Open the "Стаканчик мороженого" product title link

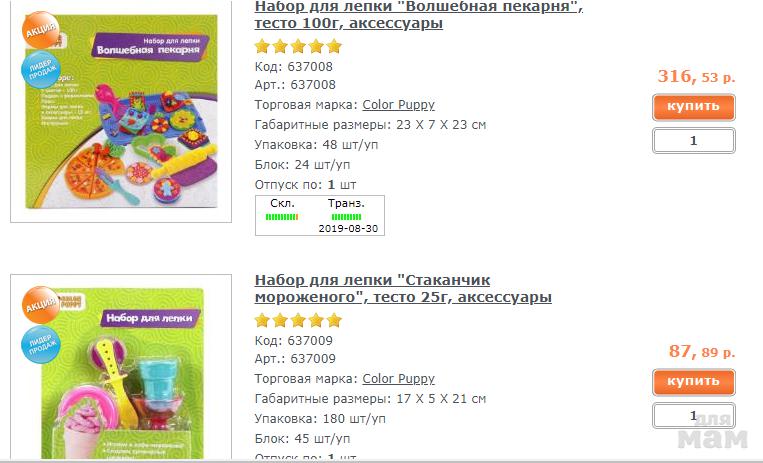click(x=403, y=288)
